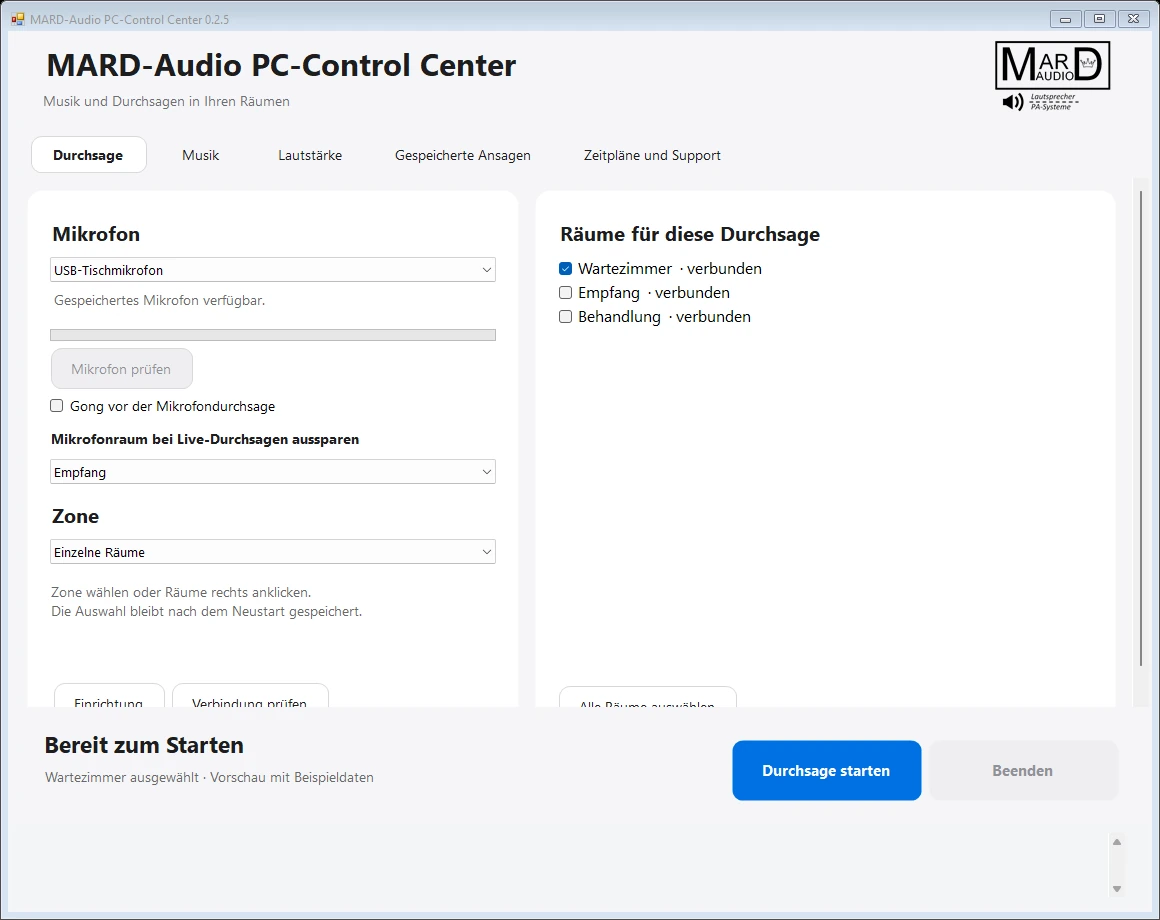Click the Beenden button
Viewport: 1160px width, 920px height.
1022,771
